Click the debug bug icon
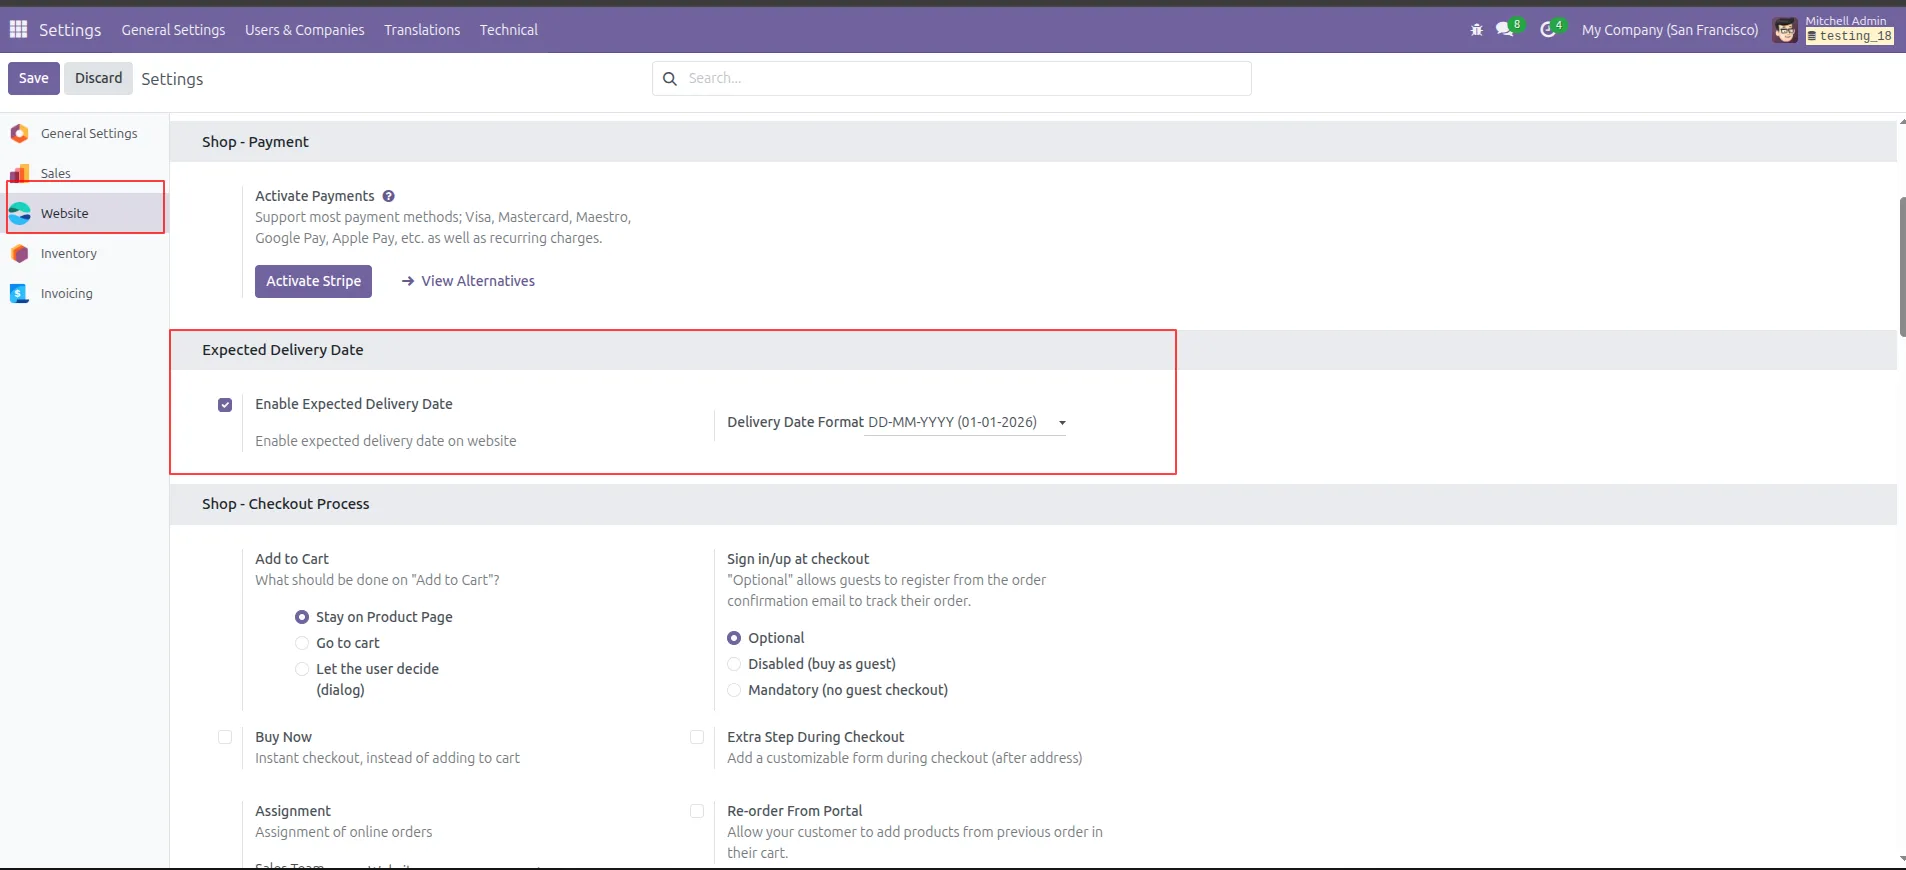The width and height of the screenshot is (1906, 870). (1476, 30)
